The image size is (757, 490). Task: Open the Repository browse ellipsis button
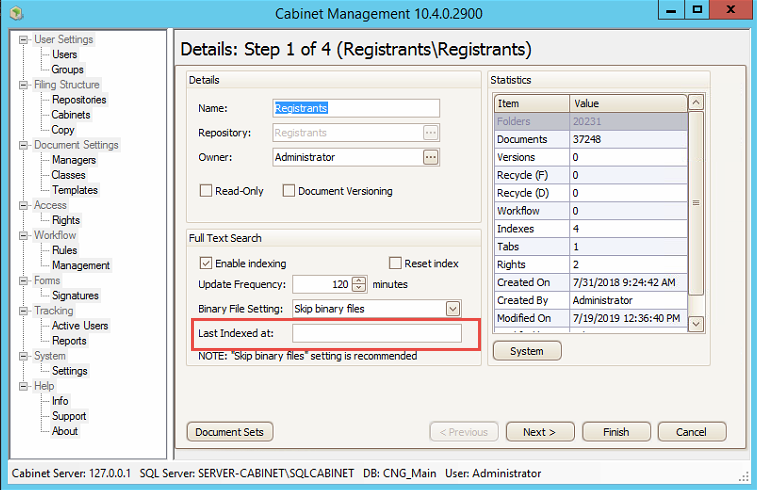tap(431, 132)
